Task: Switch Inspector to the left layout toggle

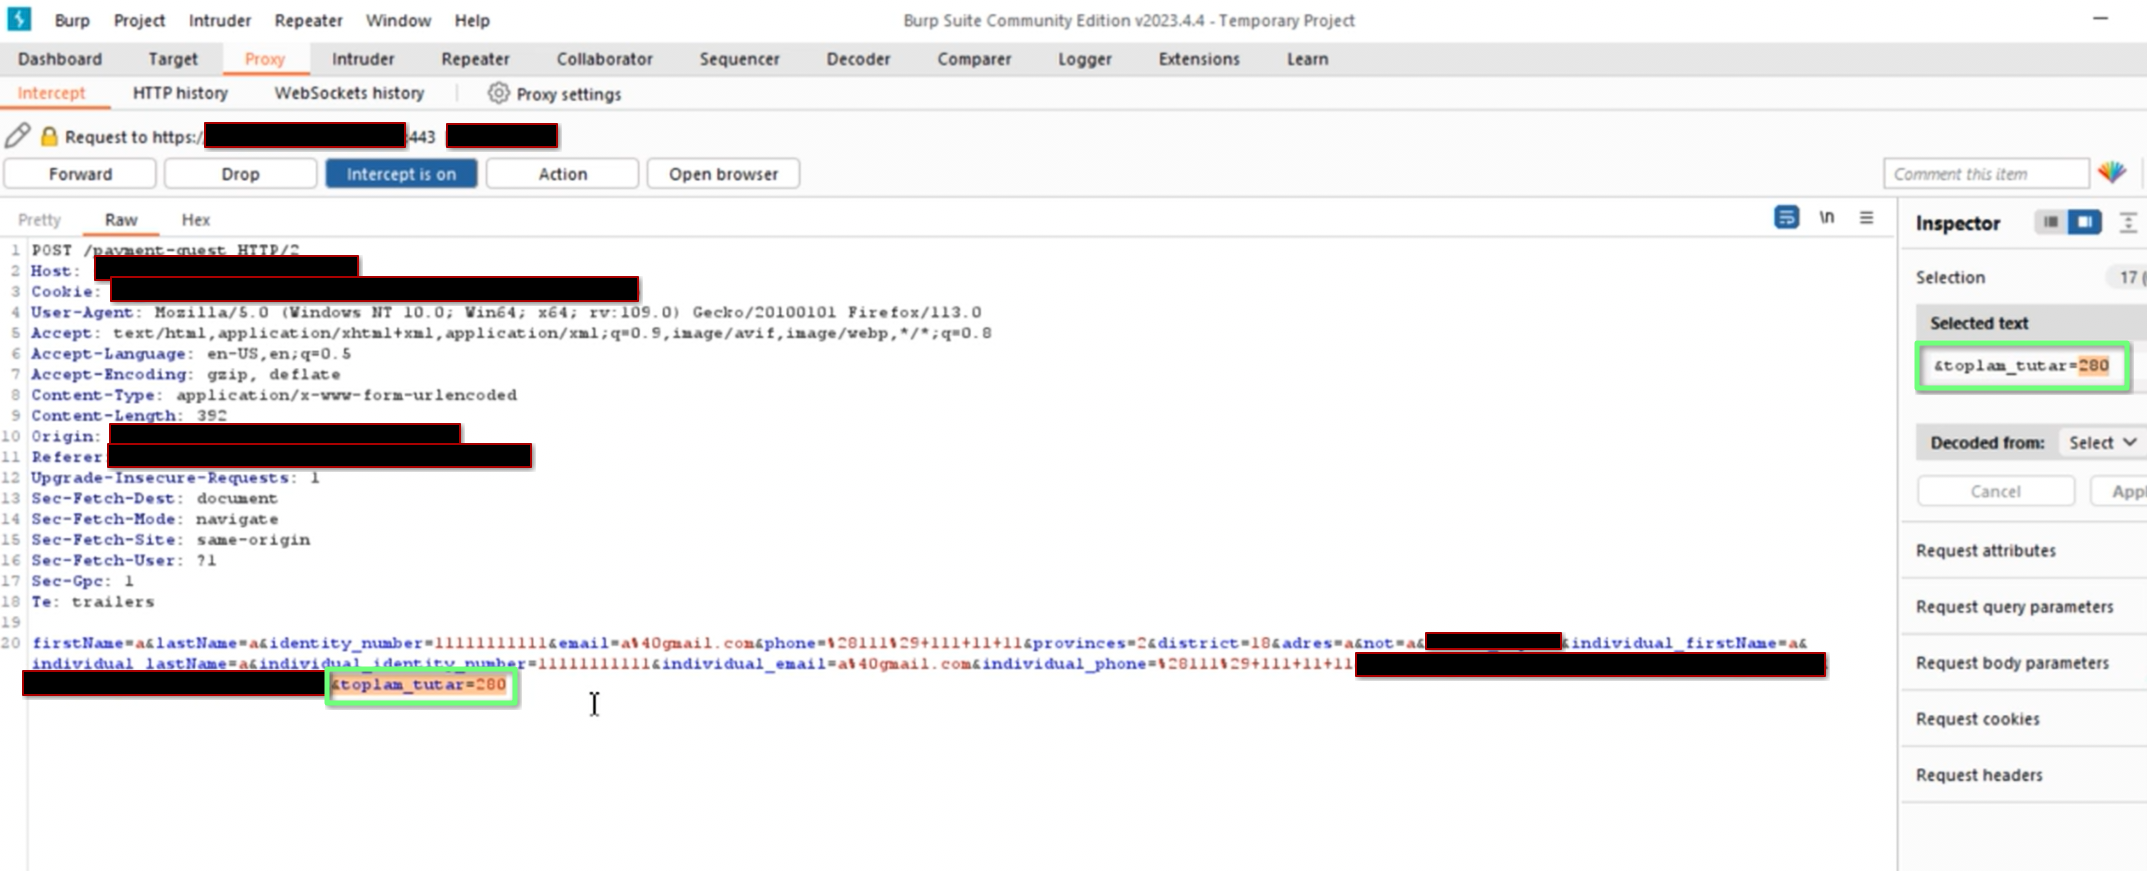Action: point(2050,222)
